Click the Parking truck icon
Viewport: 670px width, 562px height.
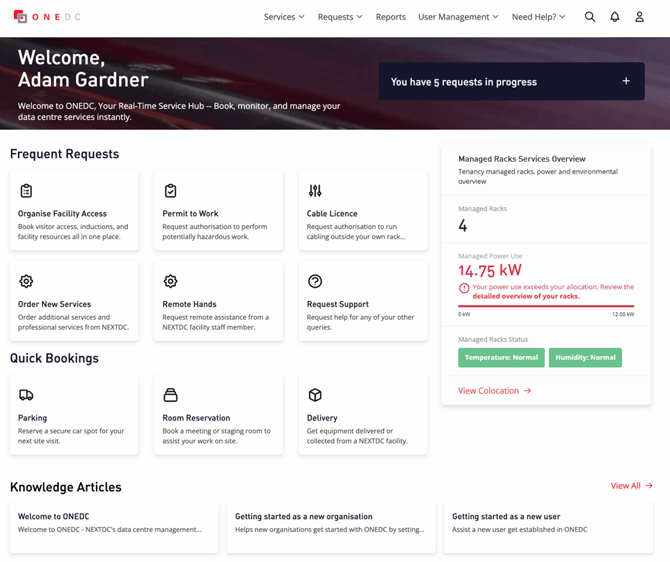[26, 395]
